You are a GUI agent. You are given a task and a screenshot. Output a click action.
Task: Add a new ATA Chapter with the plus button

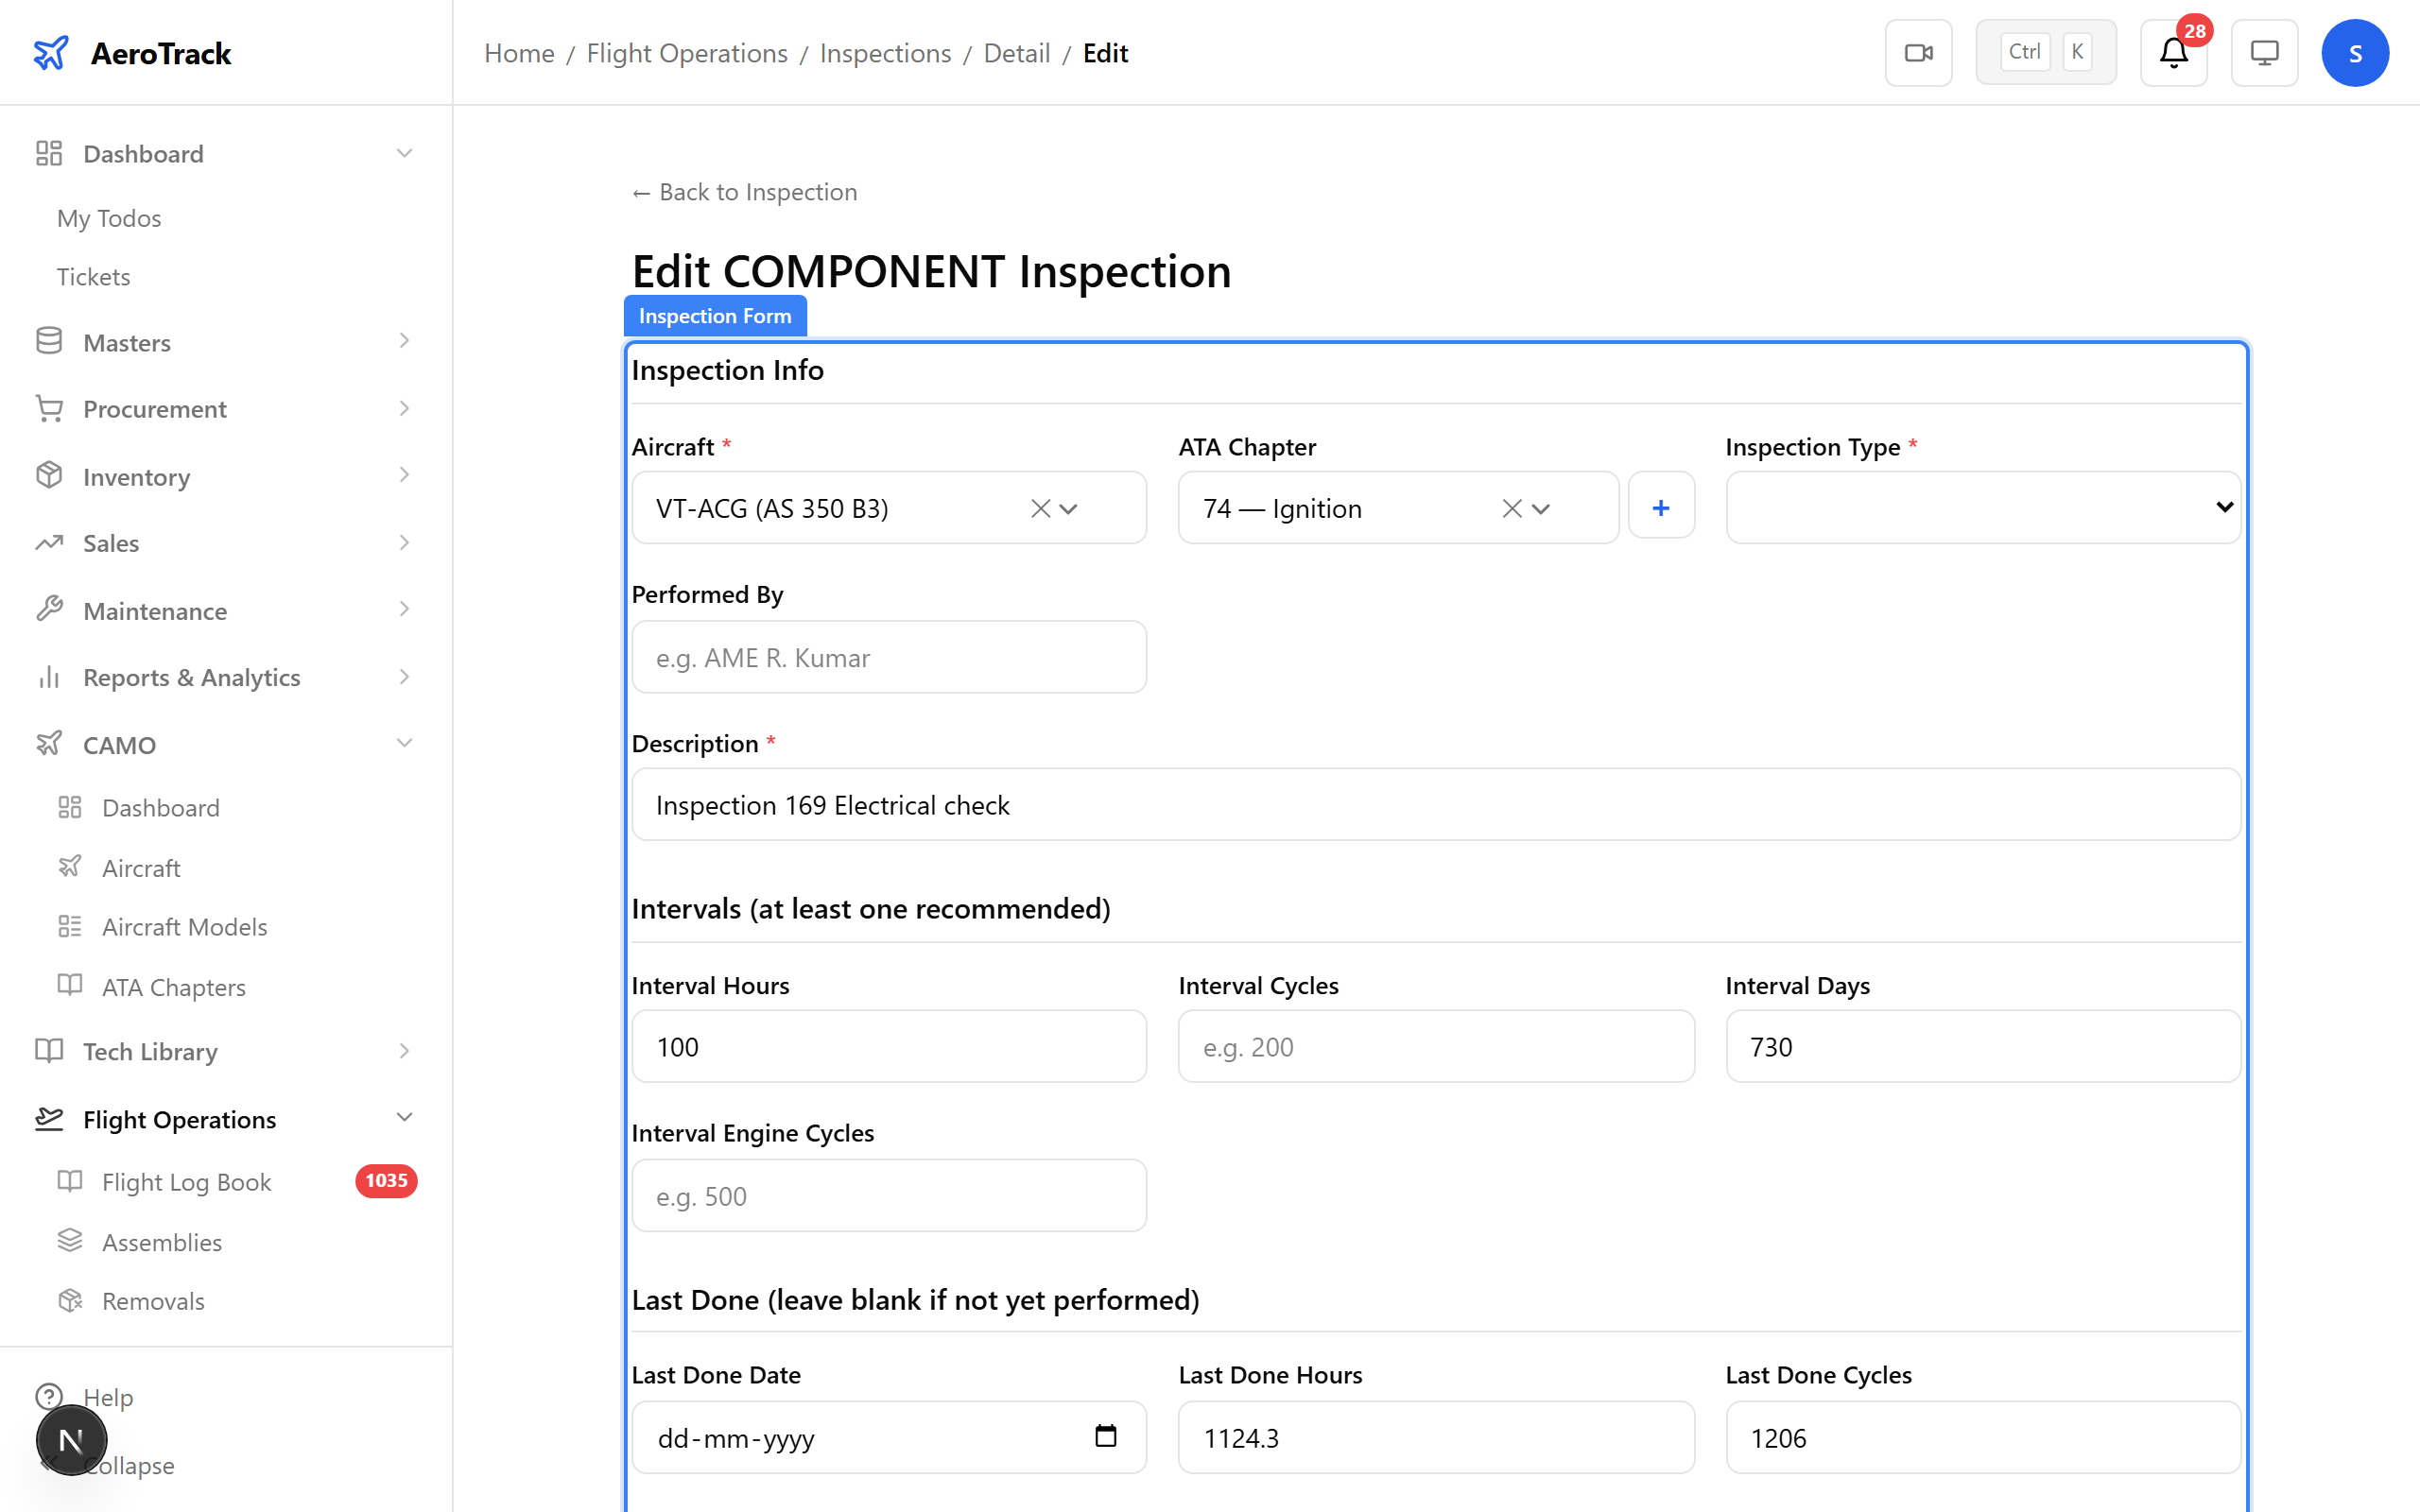click(x=1660, y=506)
